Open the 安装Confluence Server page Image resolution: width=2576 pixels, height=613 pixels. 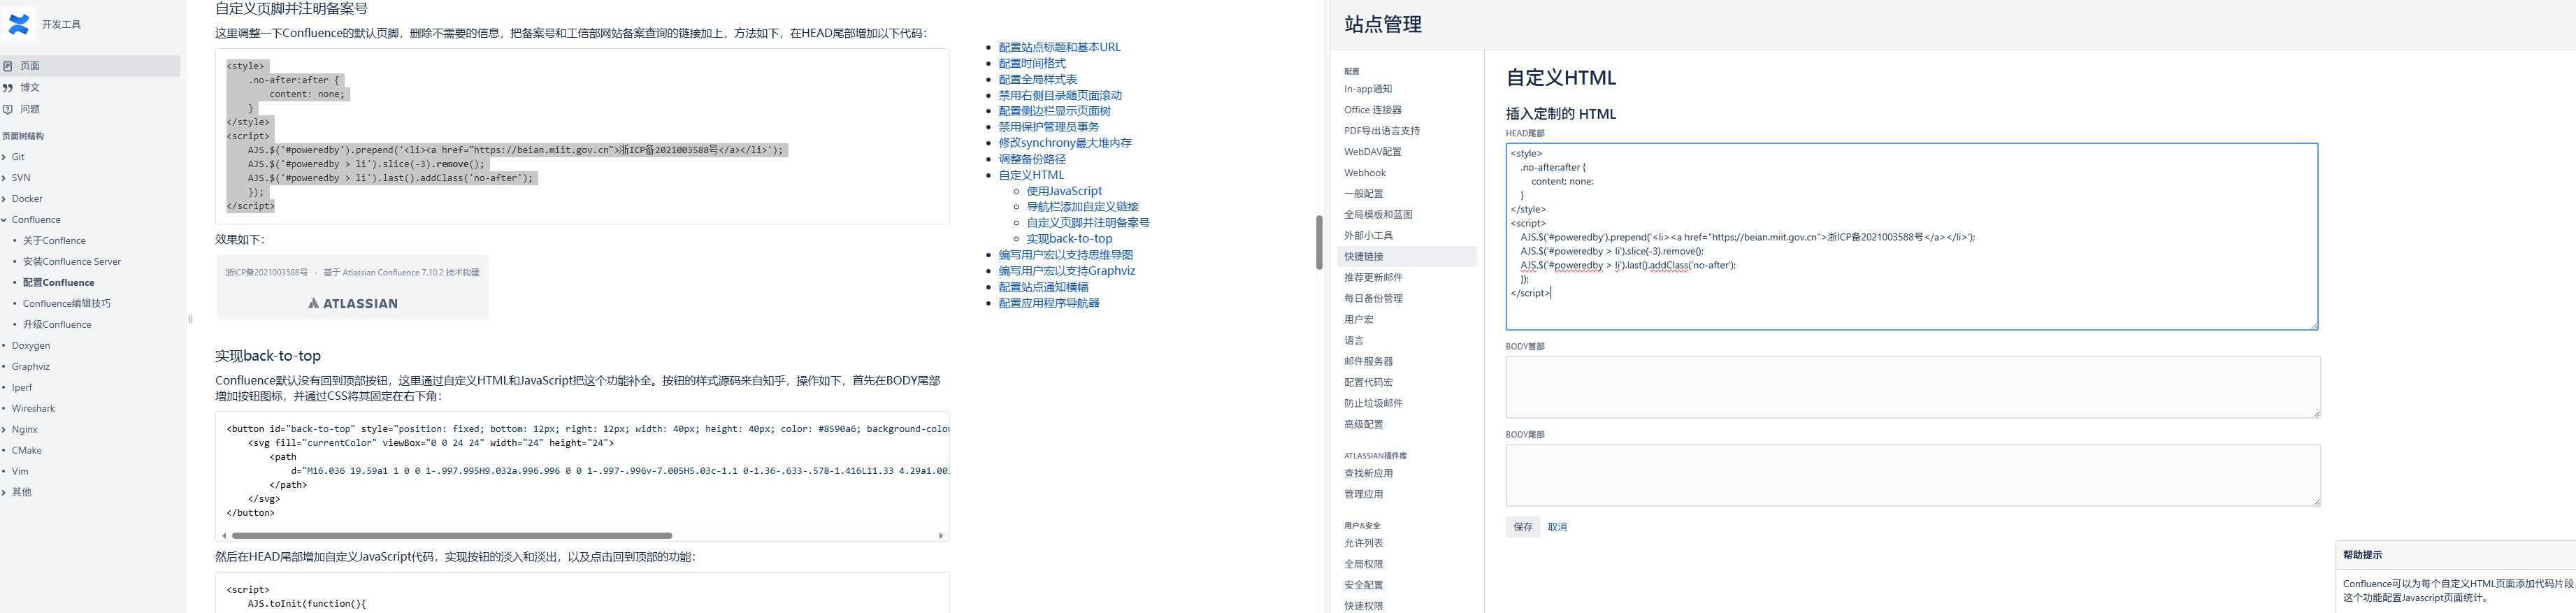(x=72, y=262)
